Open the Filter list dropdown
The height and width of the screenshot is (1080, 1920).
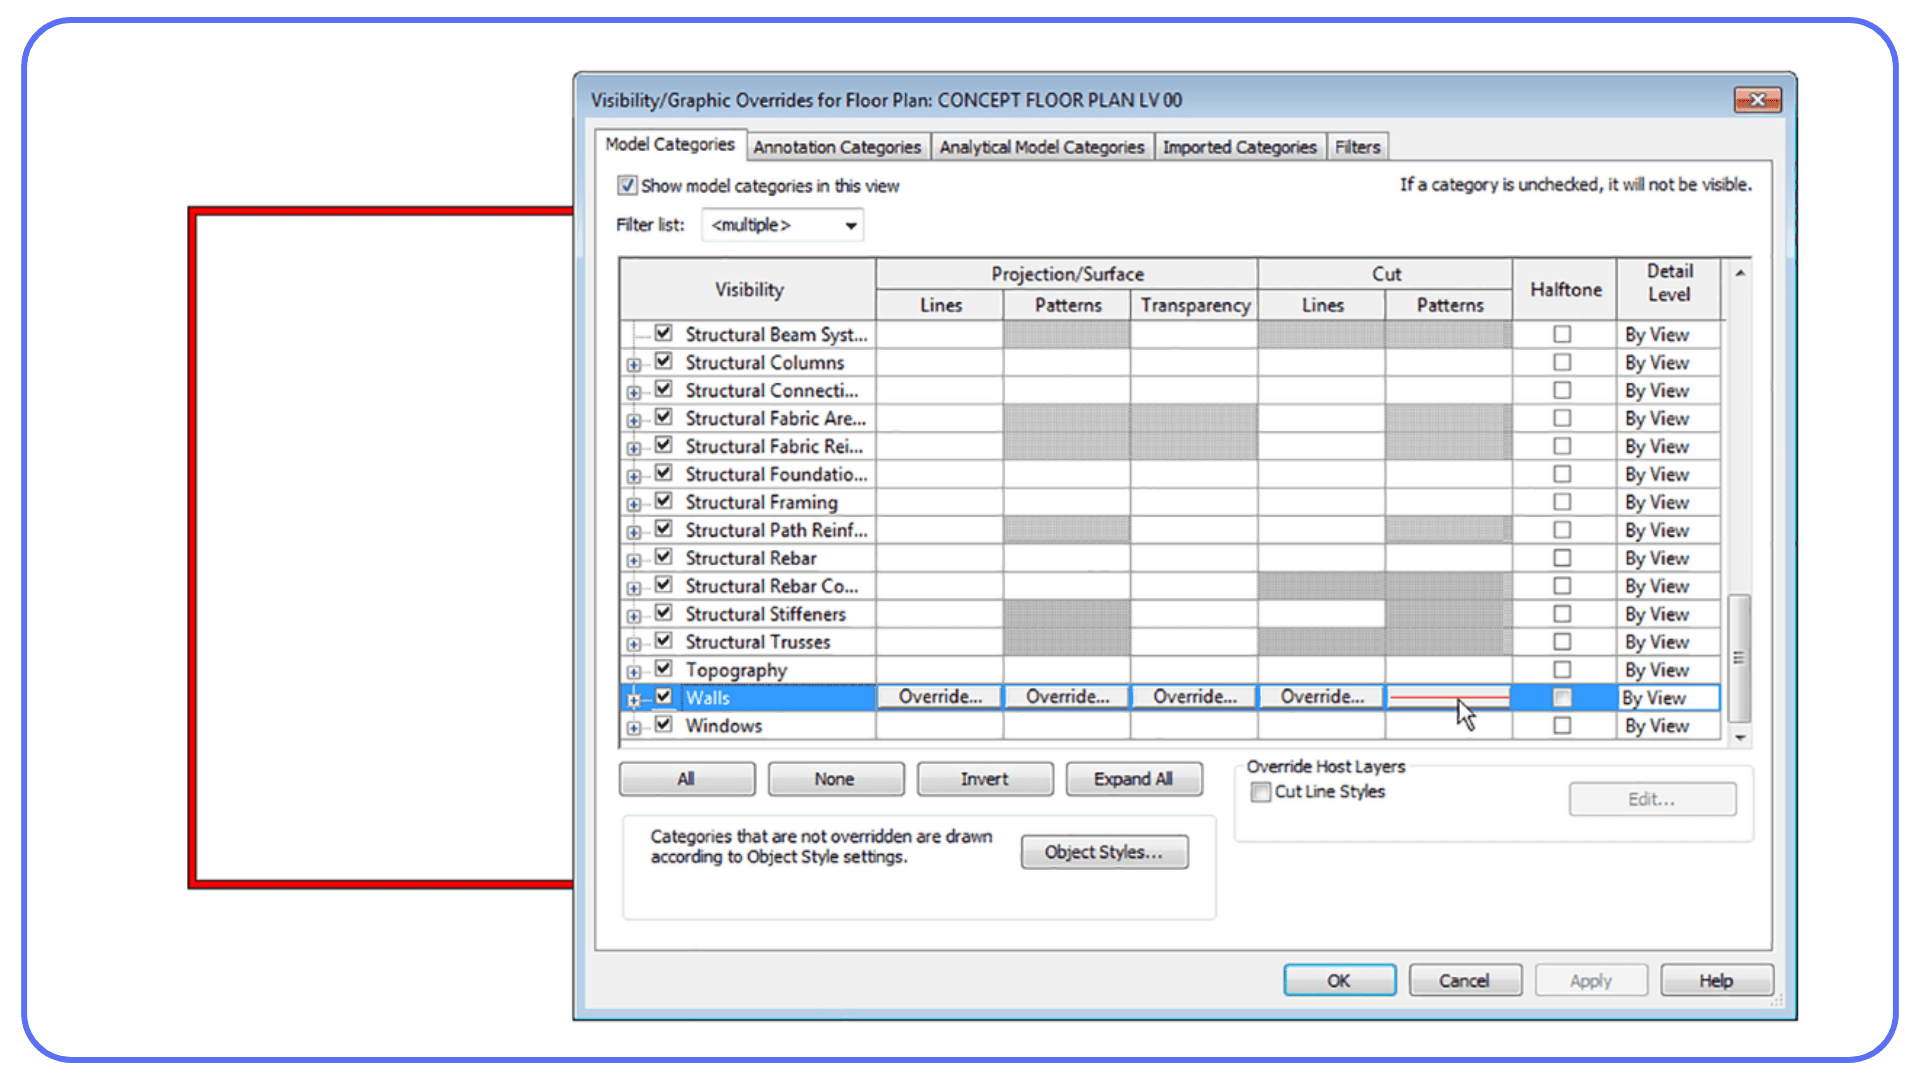848,224
